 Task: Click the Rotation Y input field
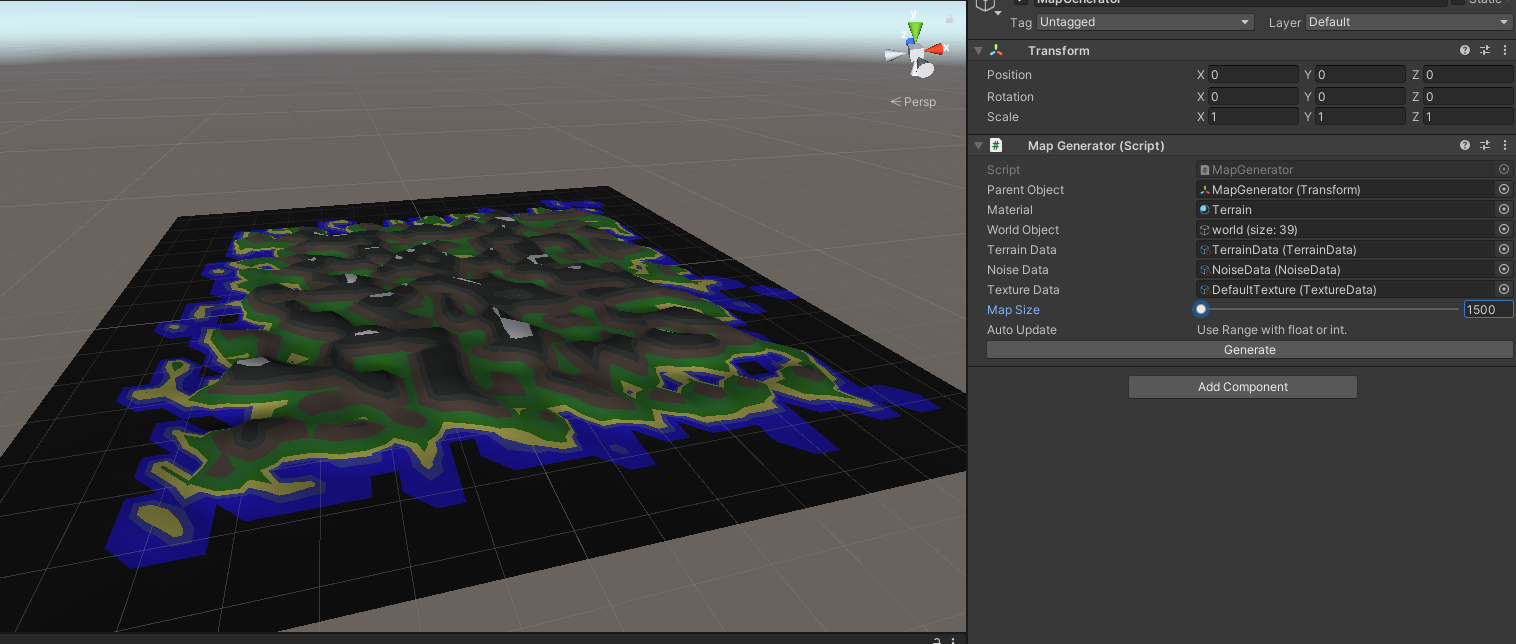[1360, 97]
